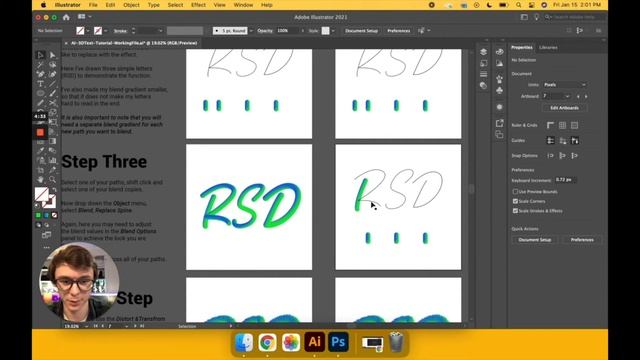The width and height of the screenshot is (640, 360).
Task: Click the Discover lightbulb icon
Action: (x=536, y=17)
